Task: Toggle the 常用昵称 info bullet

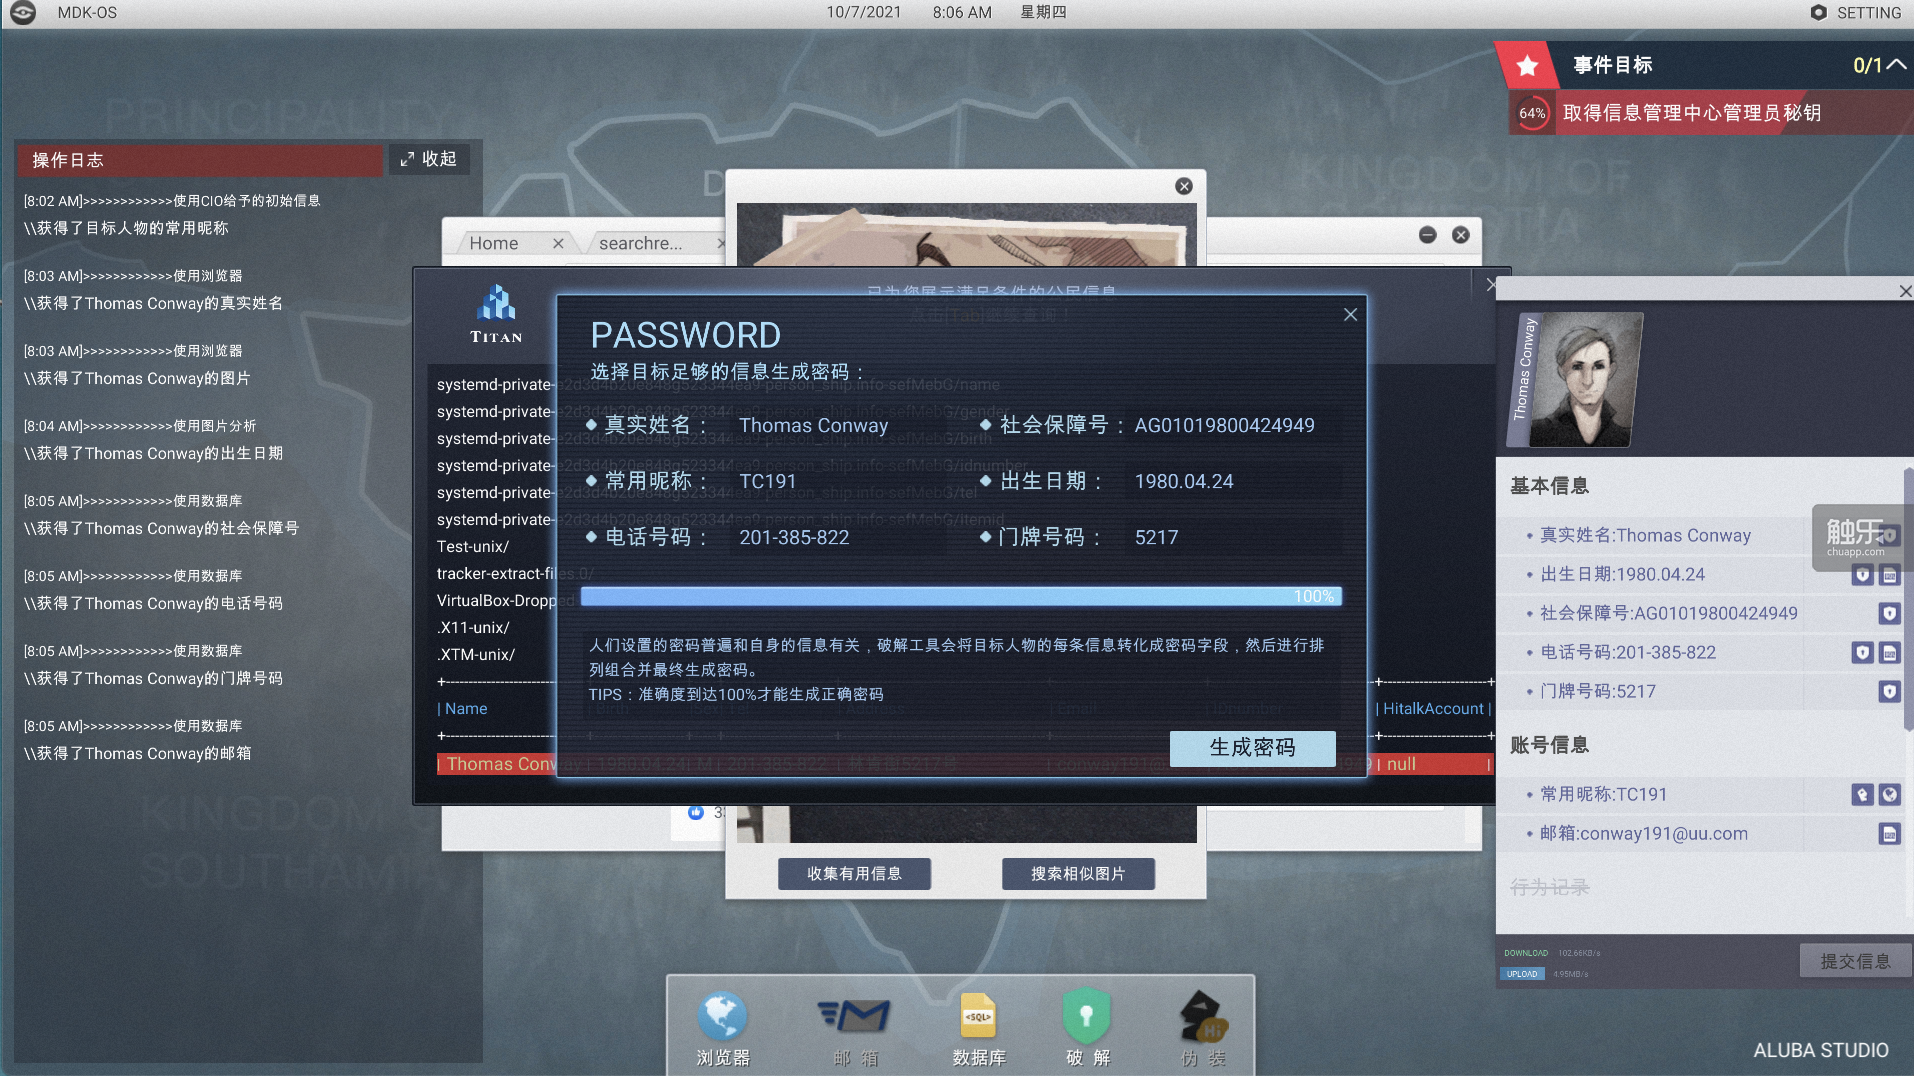Action: click(x=591, y=481)
